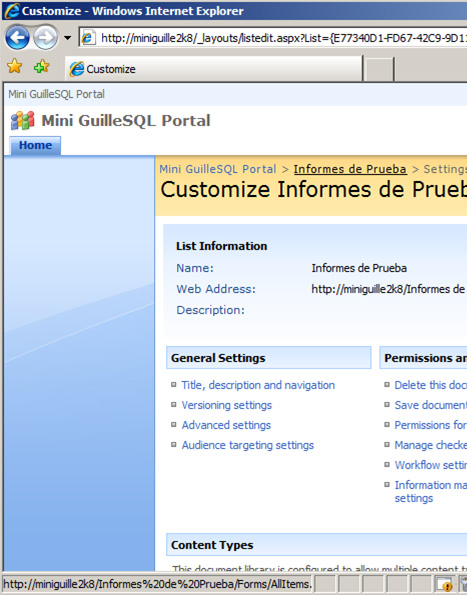Open the Home navigation tab
This screenshot has width=467, height=595.
tap(35, 145)
